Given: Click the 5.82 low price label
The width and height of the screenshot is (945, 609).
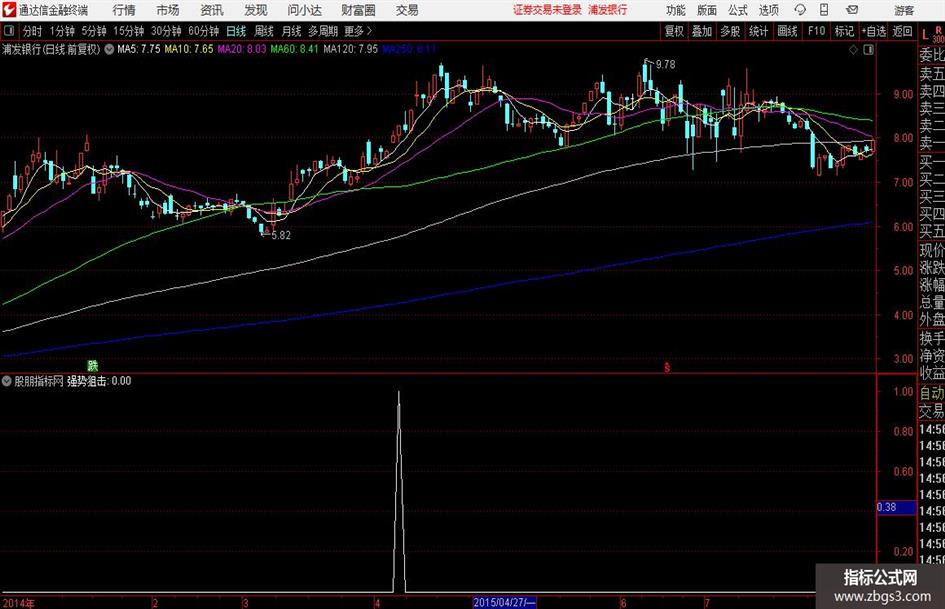Looking at the screenshot, I should click(281, 235).
